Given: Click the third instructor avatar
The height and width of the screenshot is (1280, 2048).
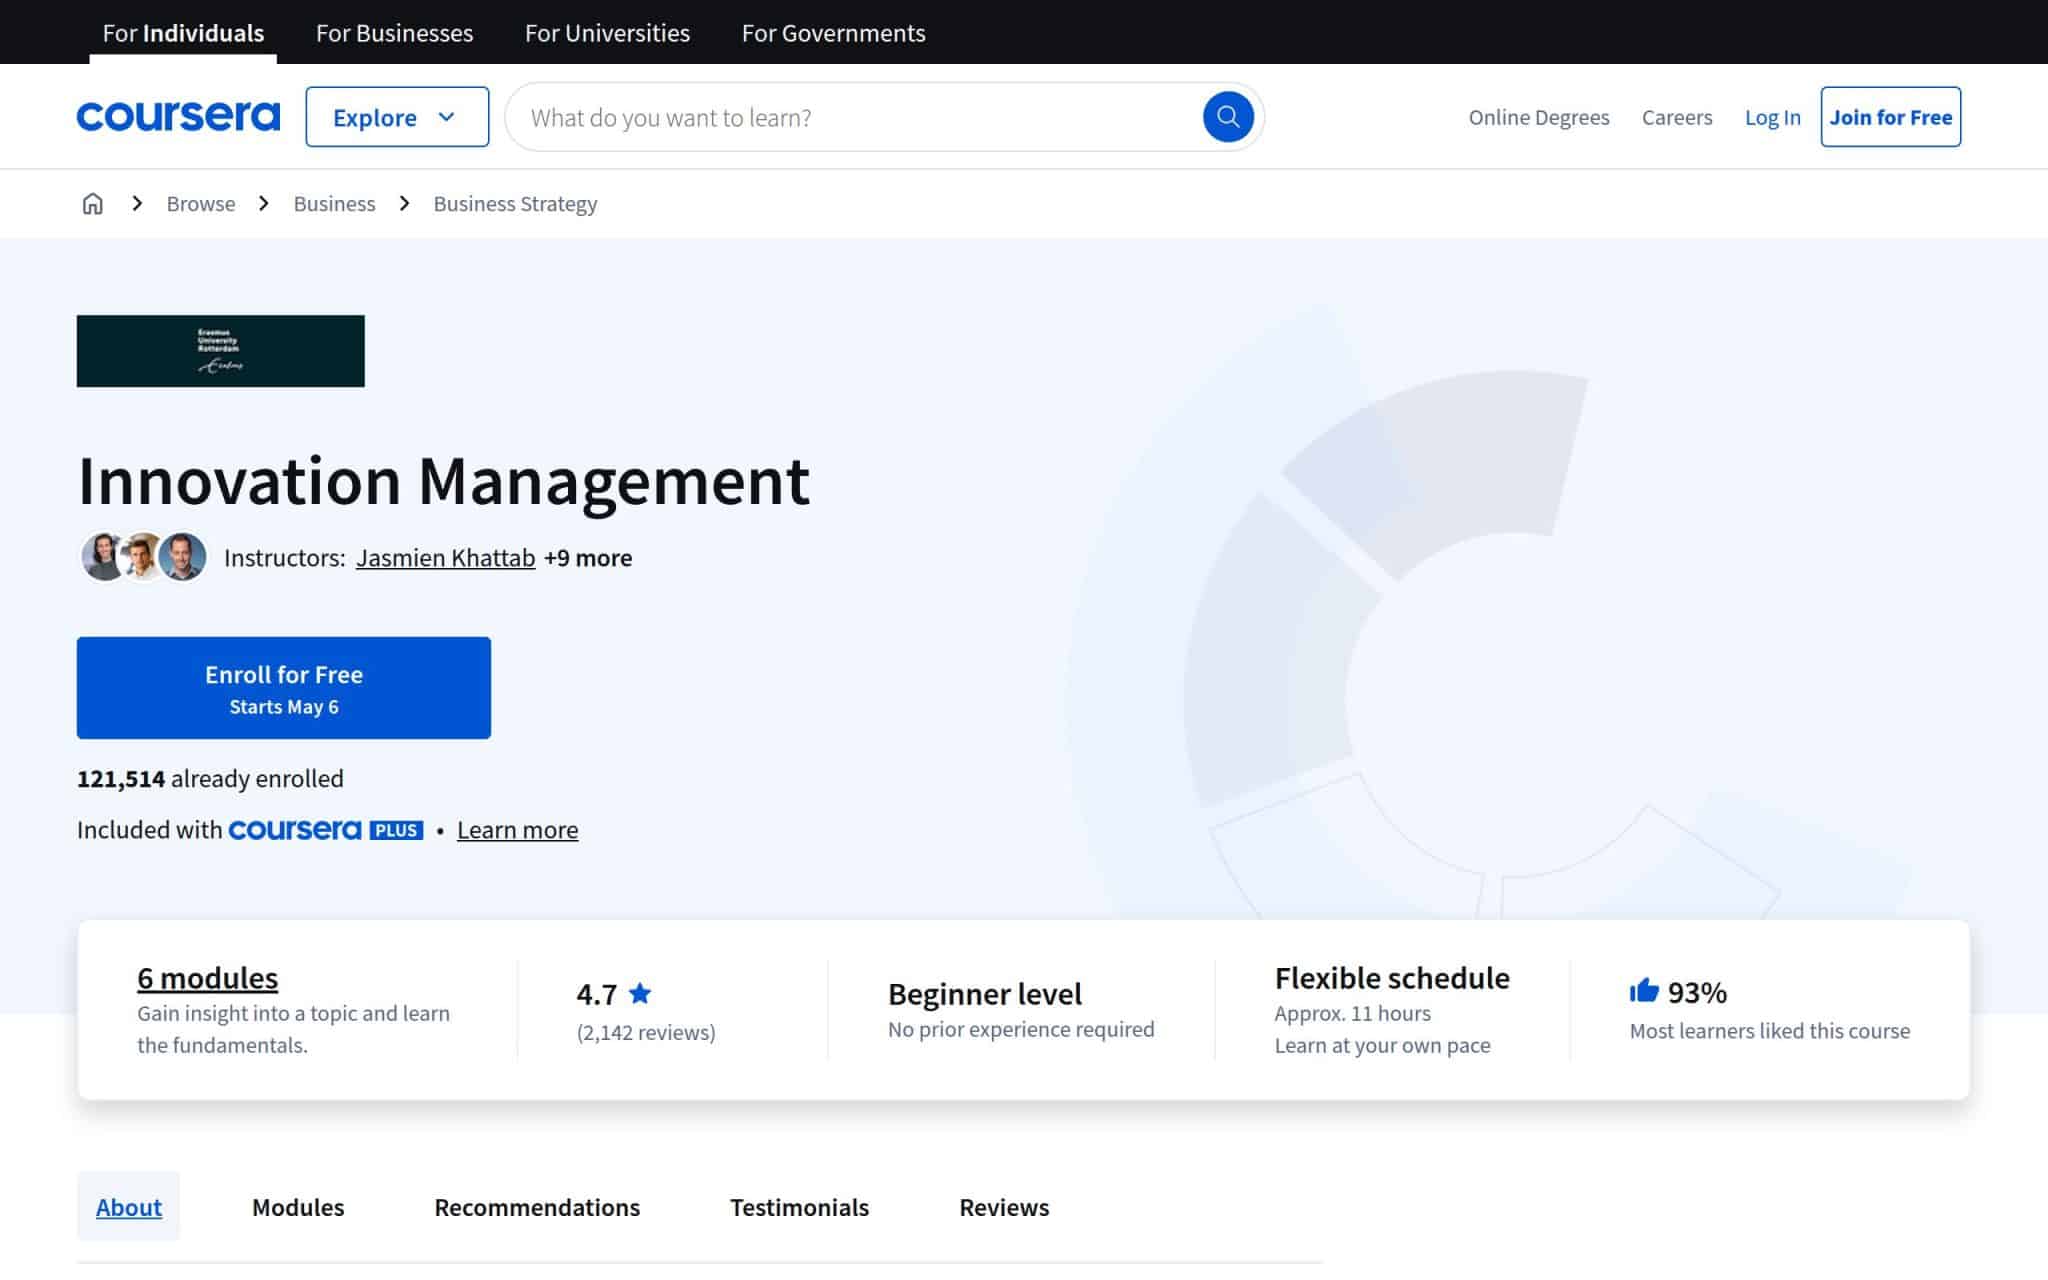Looking at the screenshot, I should point(183,557).
